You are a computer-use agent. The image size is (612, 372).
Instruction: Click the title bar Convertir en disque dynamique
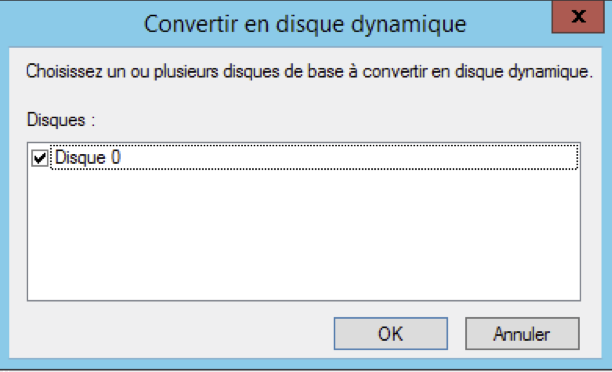tap(305, 24)
